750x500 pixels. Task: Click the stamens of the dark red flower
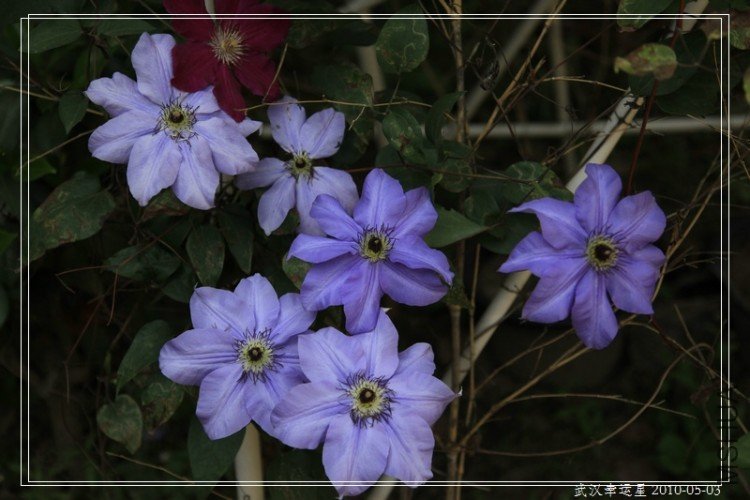(x=227, y=44)
